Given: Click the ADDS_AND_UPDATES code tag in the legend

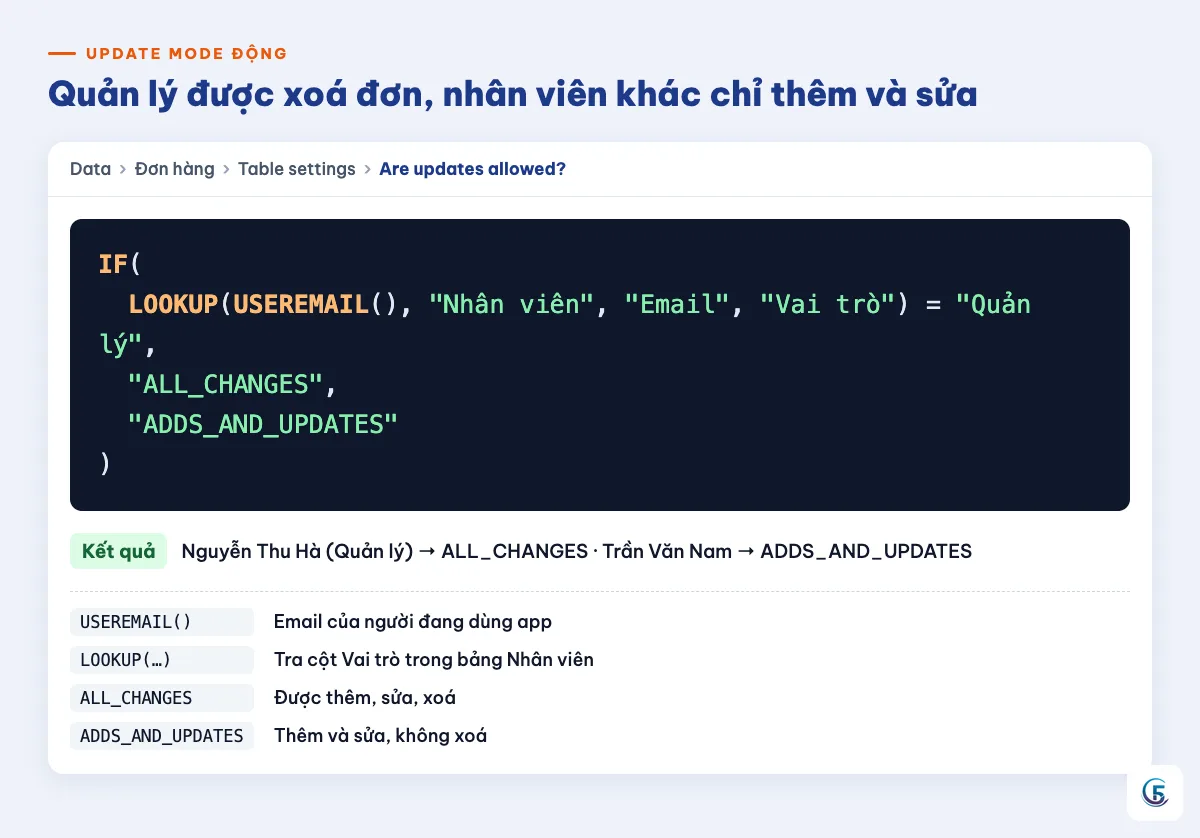Looking at the screenshot, I should [x=162, y=736].
